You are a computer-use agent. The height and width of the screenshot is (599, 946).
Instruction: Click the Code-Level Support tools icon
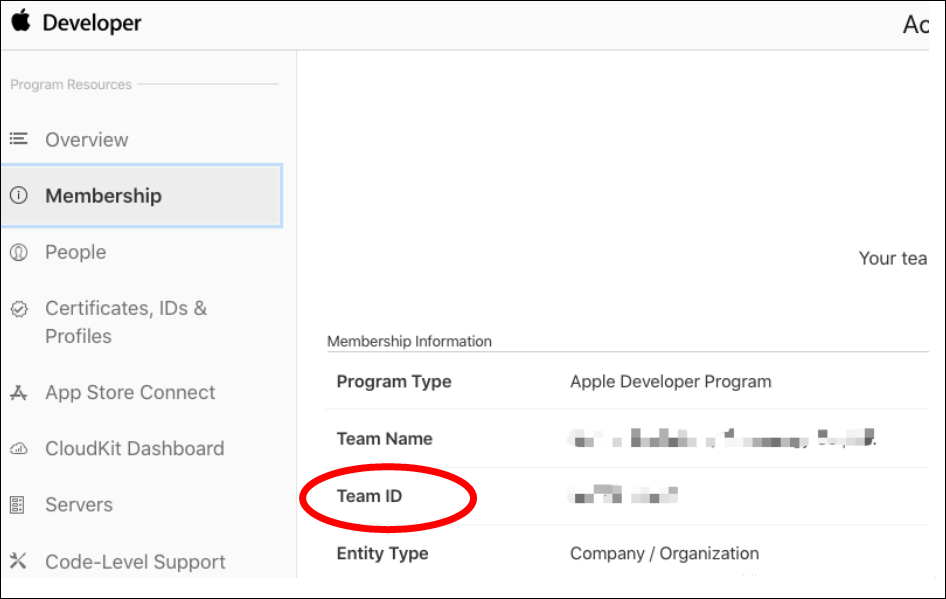click(x=18, y=561)
